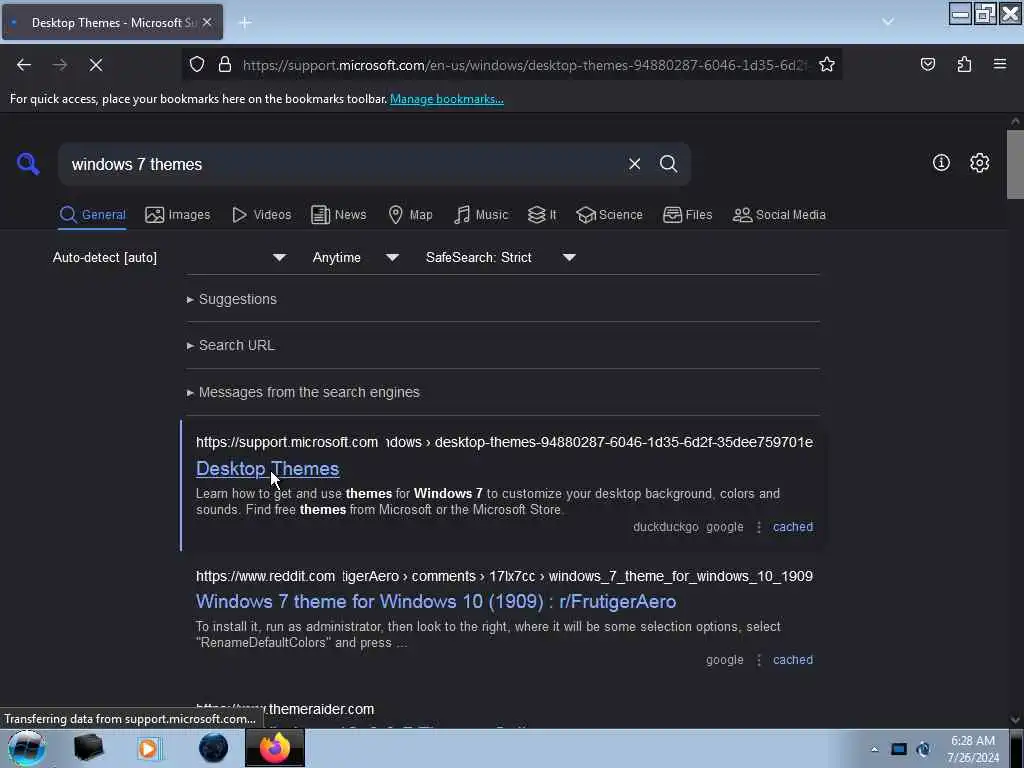Click the themeraider.com result URL
The image size is (1024, 768).
tap(285, 709)
